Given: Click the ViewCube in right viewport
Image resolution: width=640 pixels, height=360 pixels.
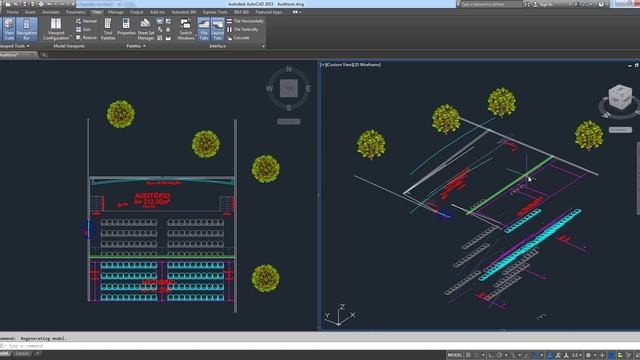Looking at the screenshot, I should pyautogui.click(x=620, y=97).
